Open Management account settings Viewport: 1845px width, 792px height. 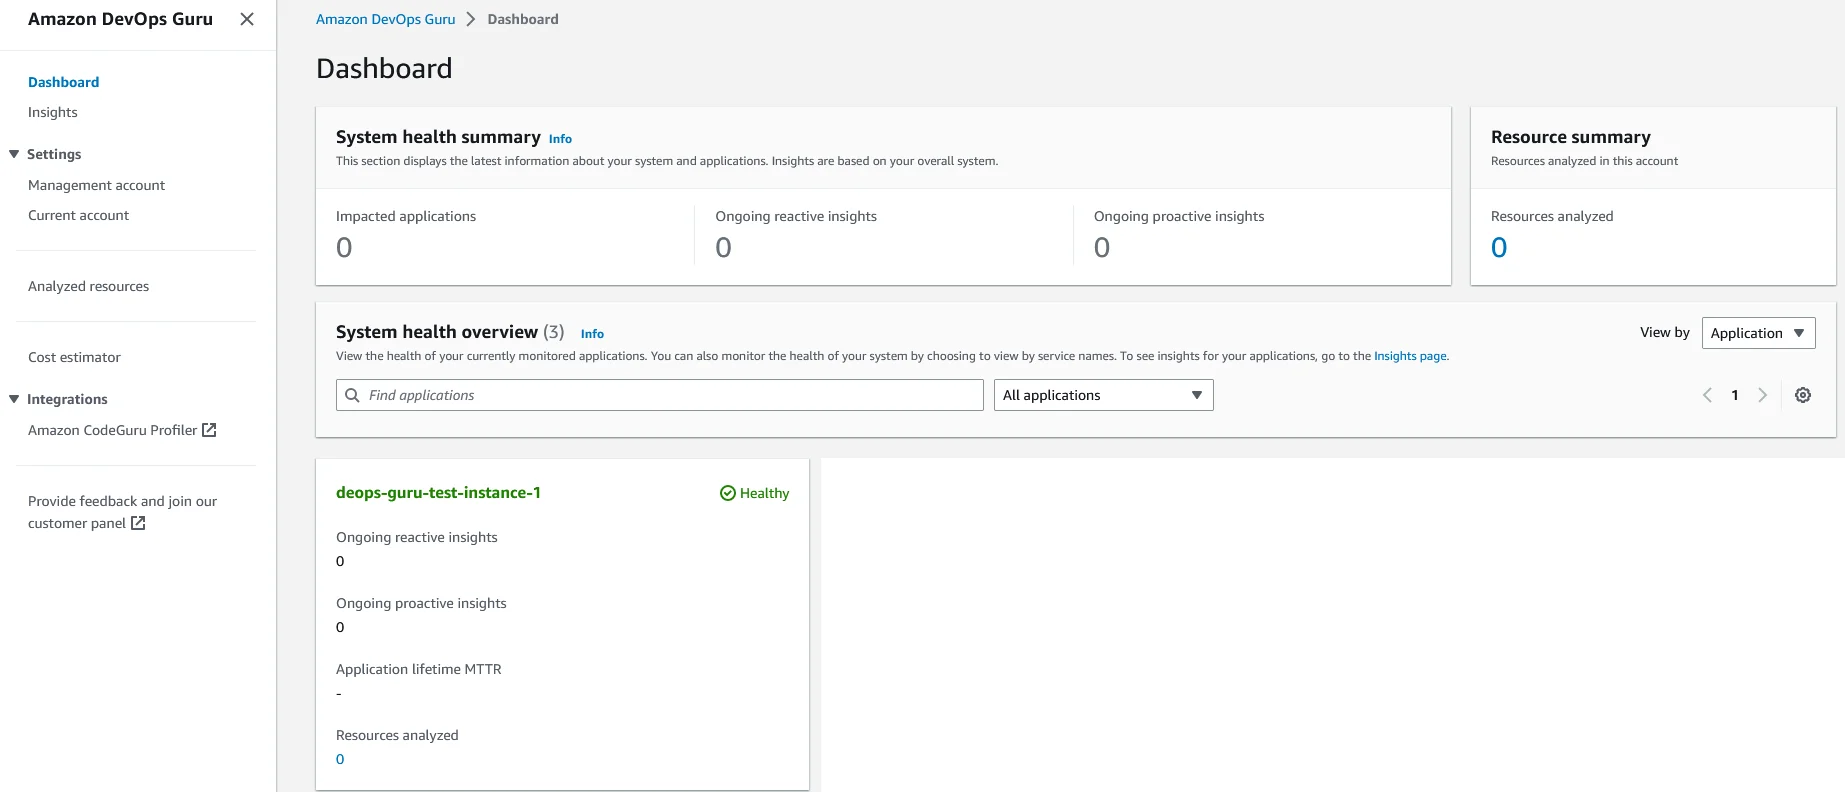pos(96,185)
